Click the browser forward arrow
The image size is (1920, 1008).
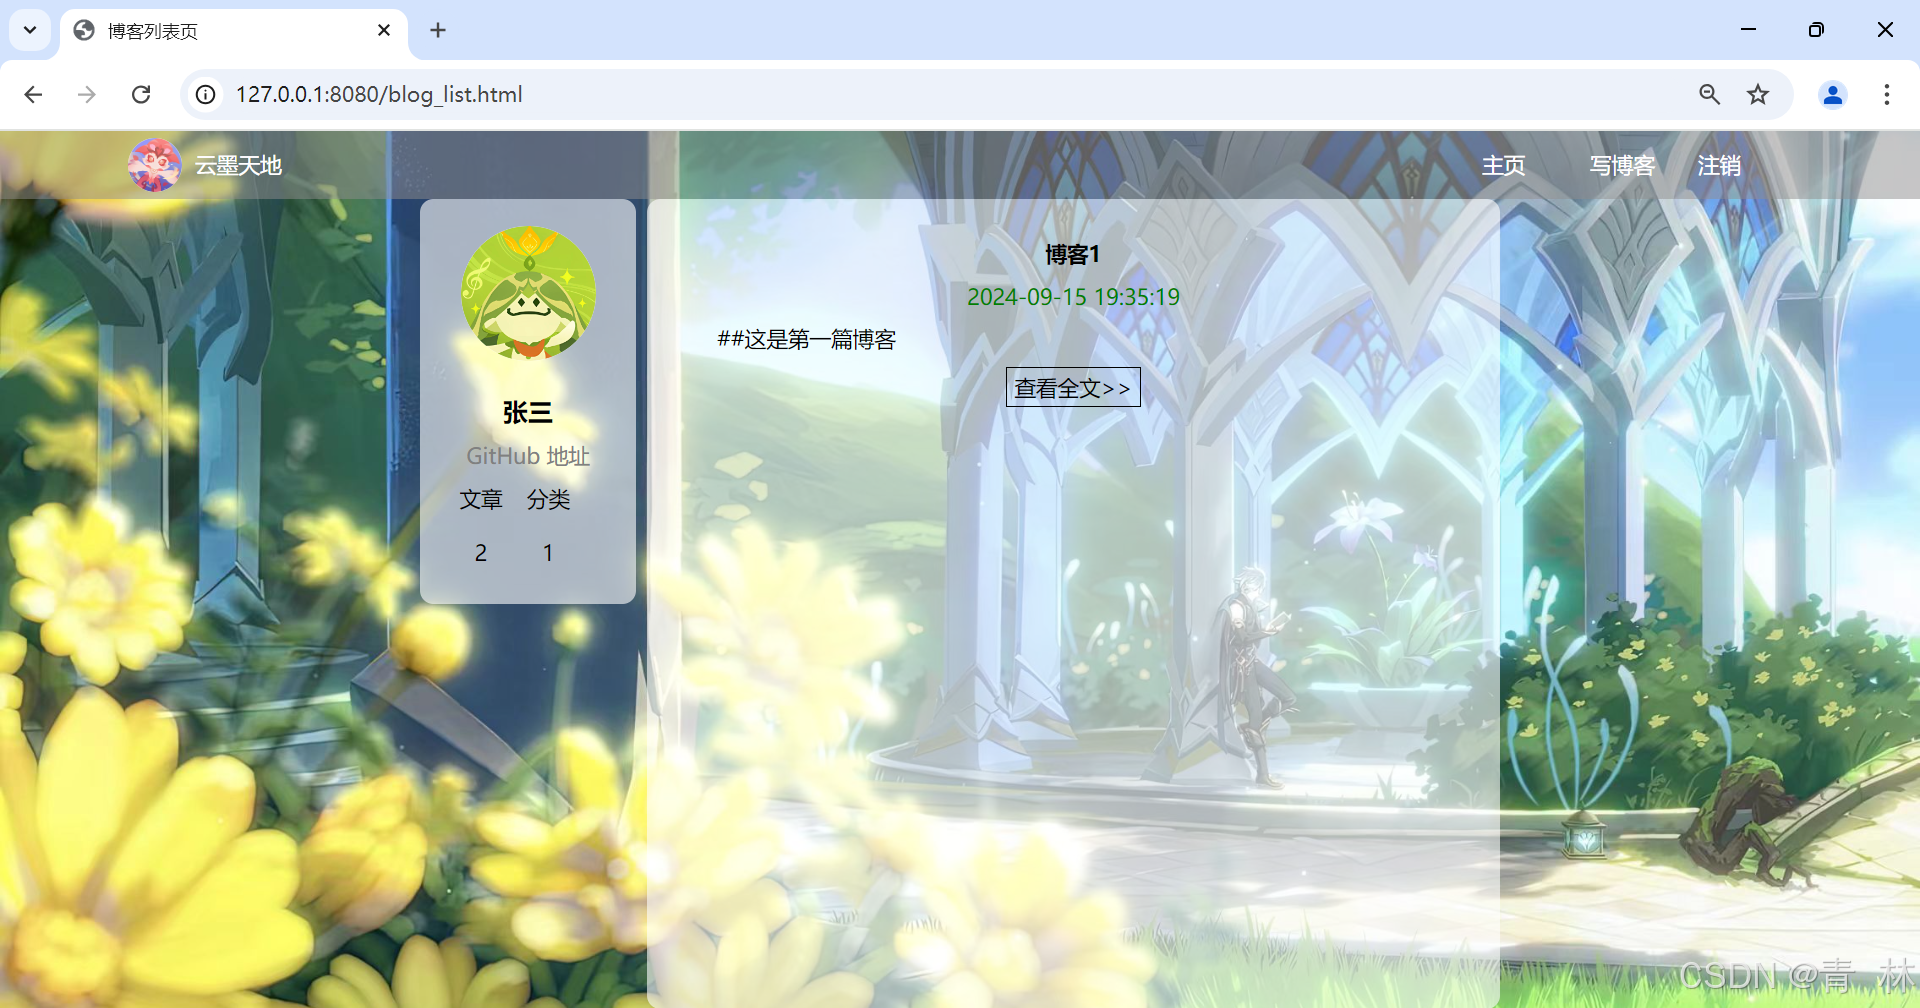[x=87, y=94]
